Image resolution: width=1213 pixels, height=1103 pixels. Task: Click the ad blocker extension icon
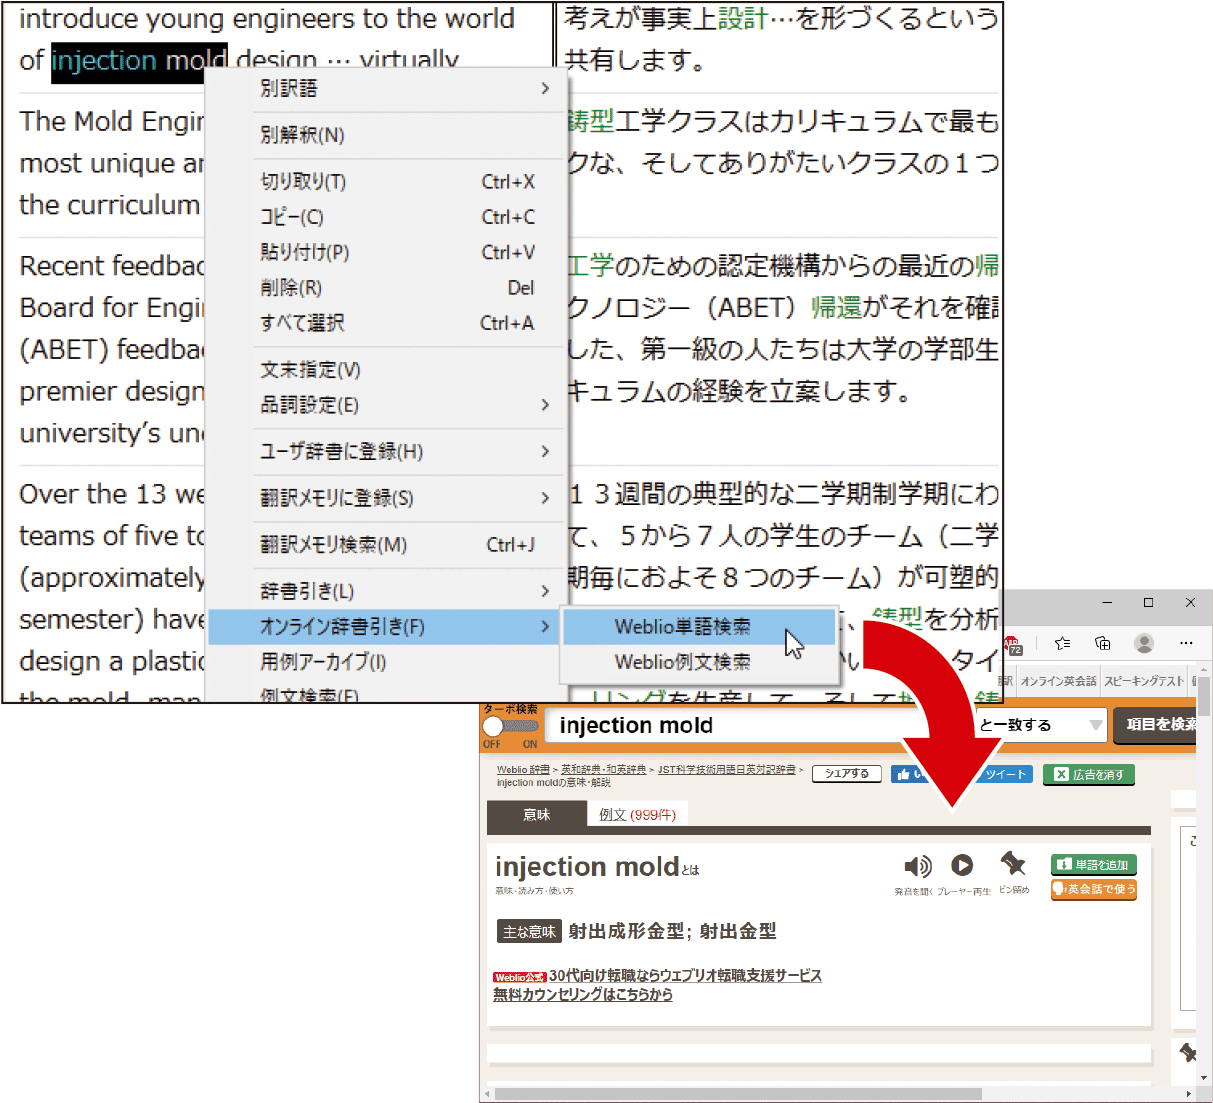tap(1013, 645)
